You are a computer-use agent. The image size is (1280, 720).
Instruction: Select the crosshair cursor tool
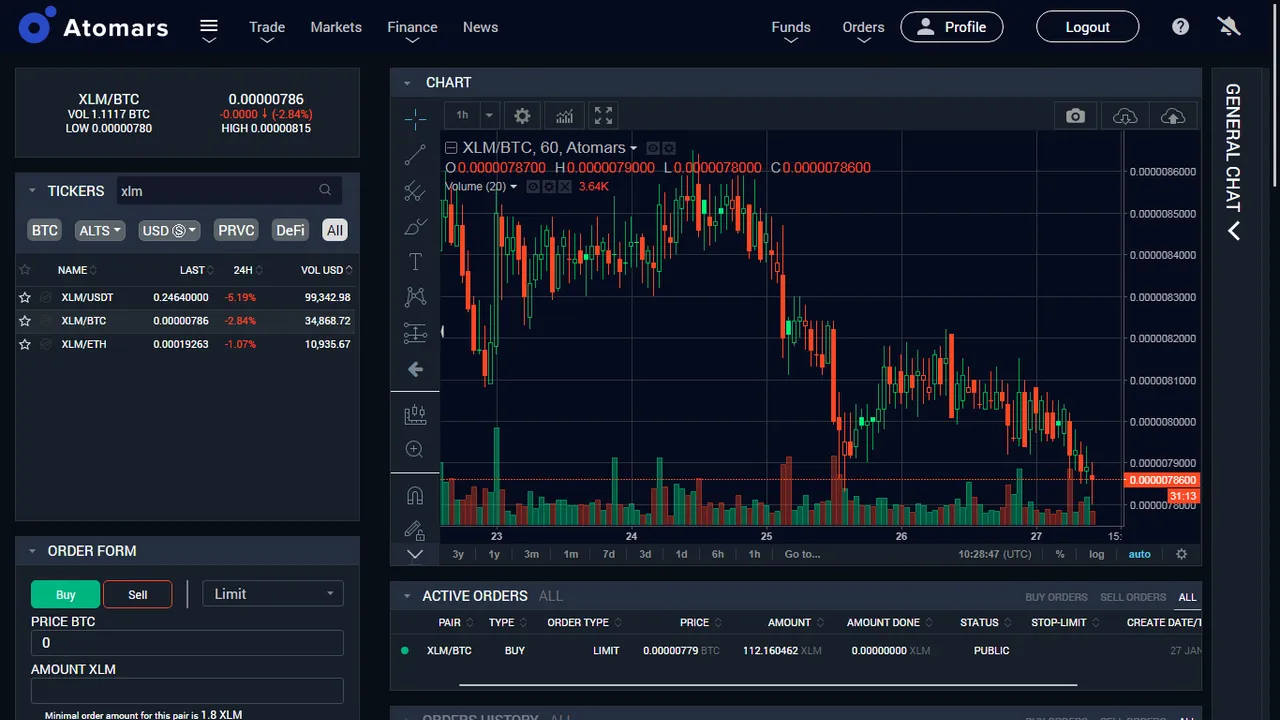415,120
